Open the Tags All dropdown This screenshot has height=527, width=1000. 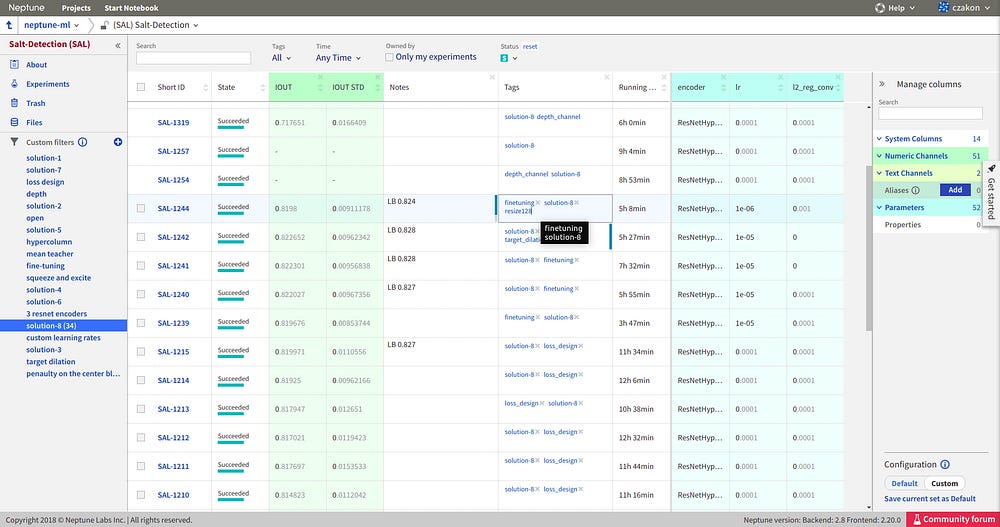click(281, 57)
